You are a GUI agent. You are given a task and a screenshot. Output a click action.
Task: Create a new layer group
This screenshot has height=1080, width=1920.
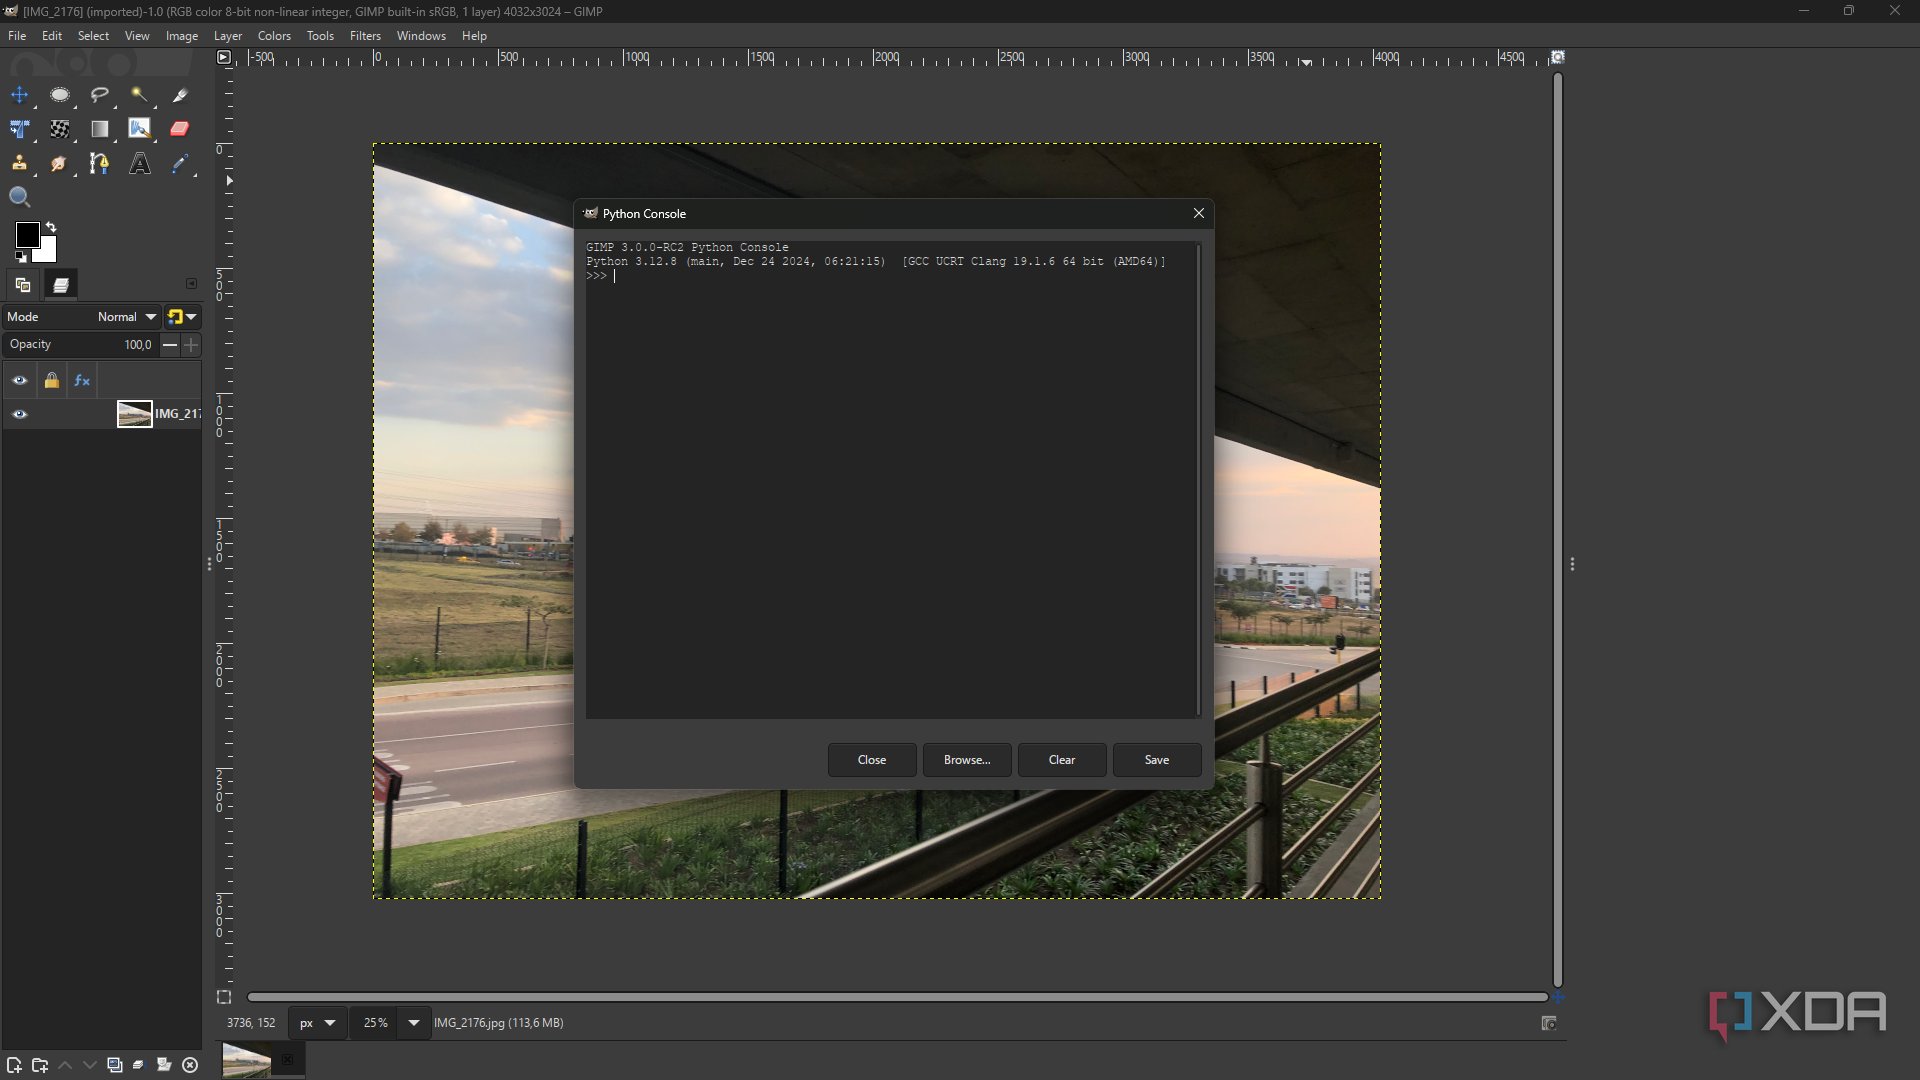(40, 1065)
